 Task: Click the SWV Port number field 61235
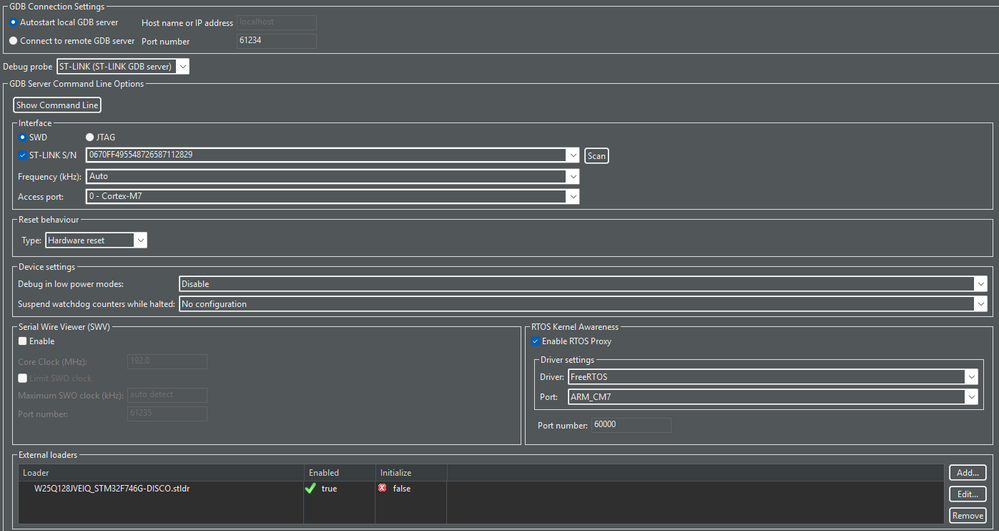168,414
